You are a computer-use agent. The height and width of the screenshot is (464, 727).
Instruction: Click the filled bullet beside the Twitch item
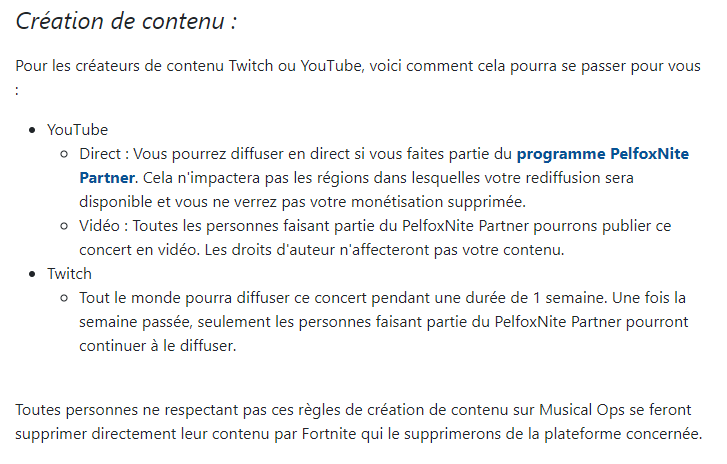click(37, 274)
